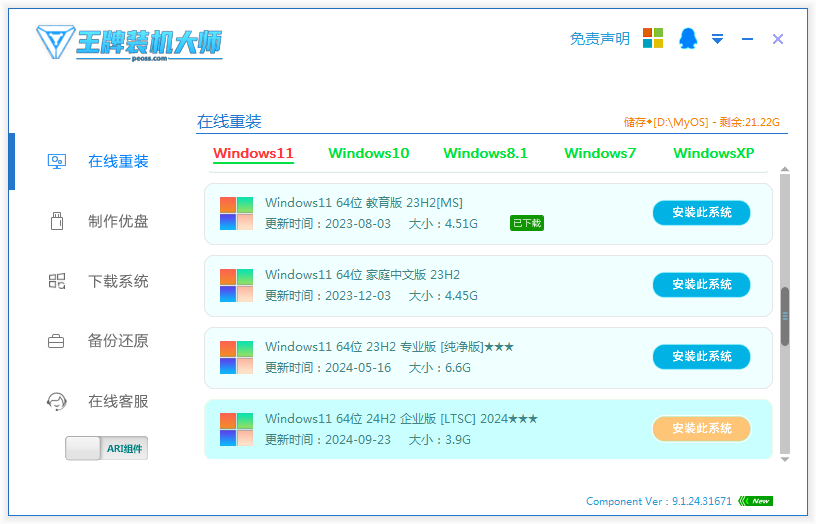This screenshot has height=524, width=816.
Task: Expand the title bar dropdown menu arrow
Action: [x=718, y=39]
